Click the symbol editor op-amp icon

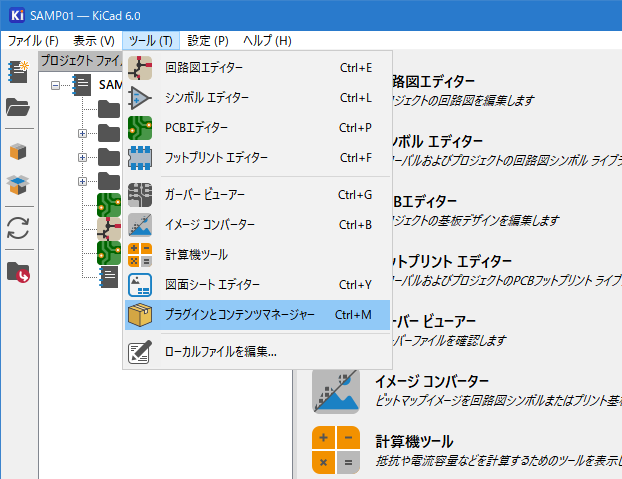139,98
